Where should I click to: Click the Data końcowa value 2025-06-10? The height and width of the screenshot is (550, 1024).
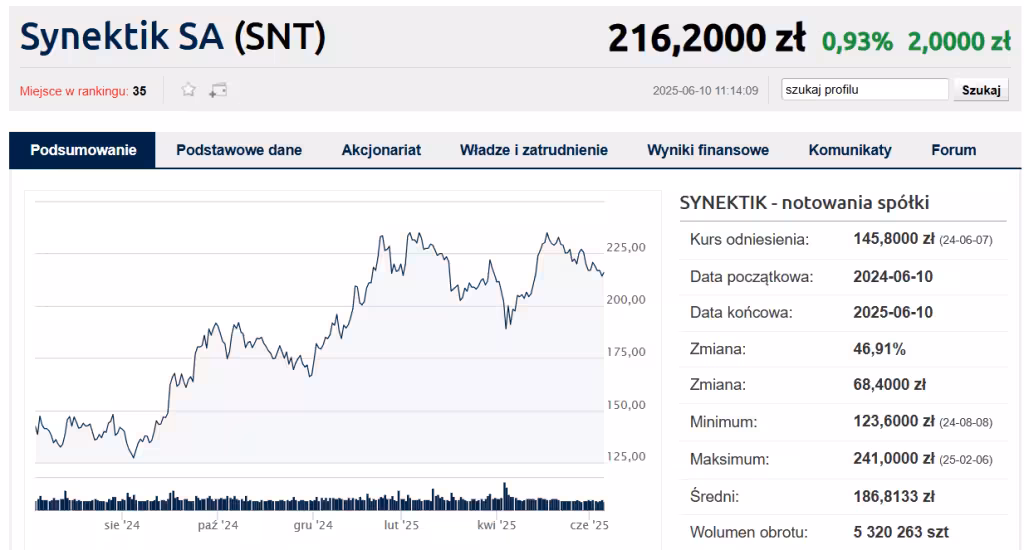(x=893, y=312)
